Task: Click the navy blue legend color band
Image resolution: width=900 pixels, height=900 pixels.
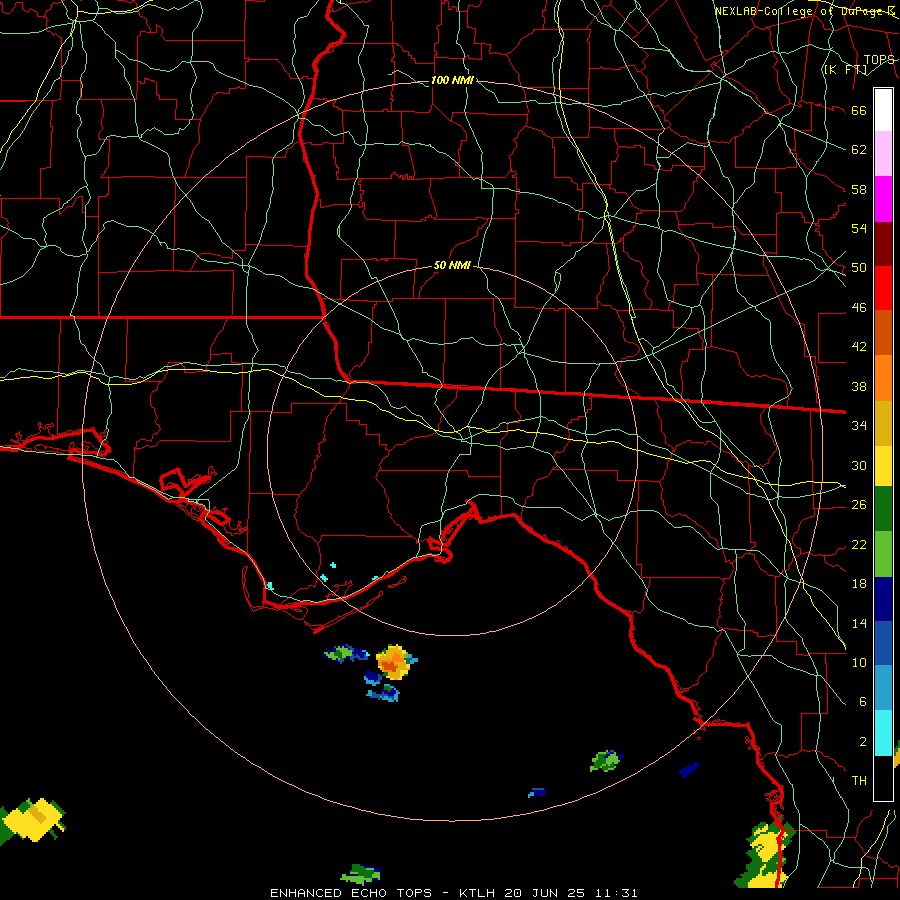Action: 883,599
